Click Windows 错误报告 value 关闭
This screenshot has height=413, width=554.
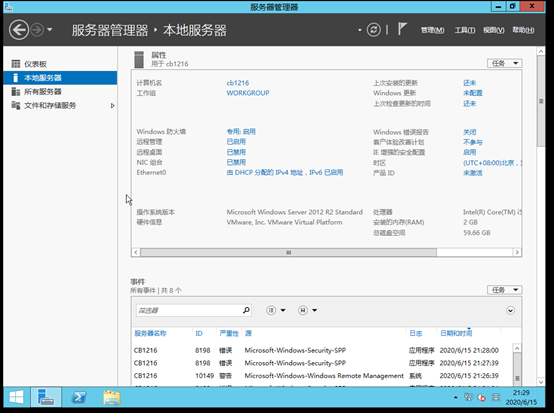(x=470, y=132)
